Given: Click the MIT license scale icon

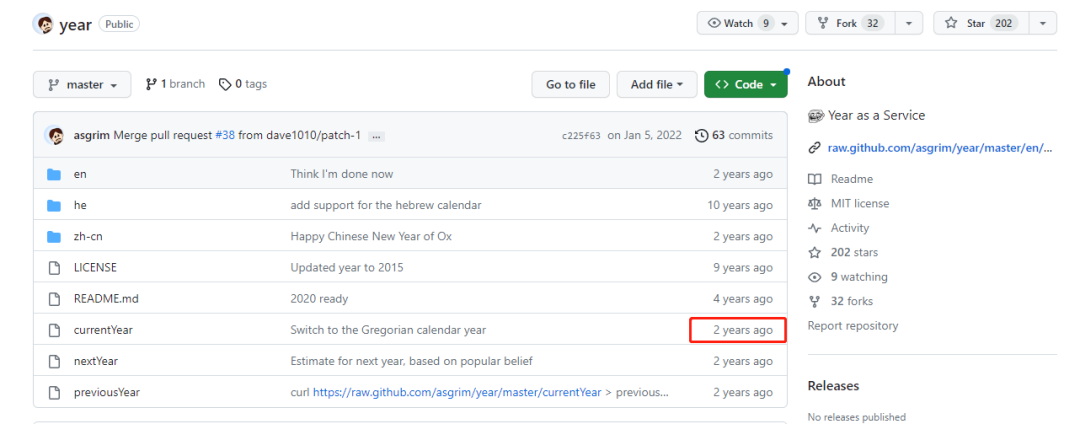Looking at the screenshot, I should tap(815, 204).
